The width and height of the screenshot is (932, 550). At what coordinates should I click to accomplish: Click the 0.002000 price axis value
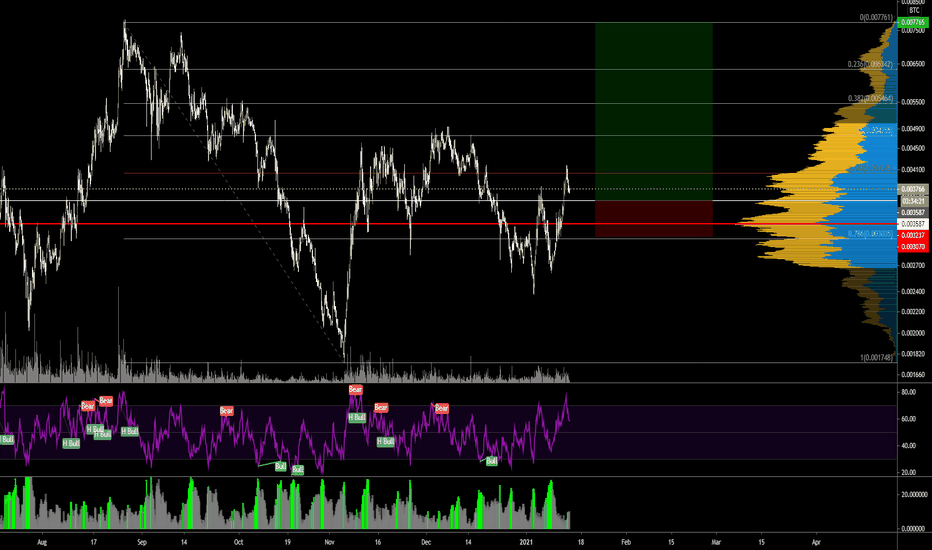point(913,333)
